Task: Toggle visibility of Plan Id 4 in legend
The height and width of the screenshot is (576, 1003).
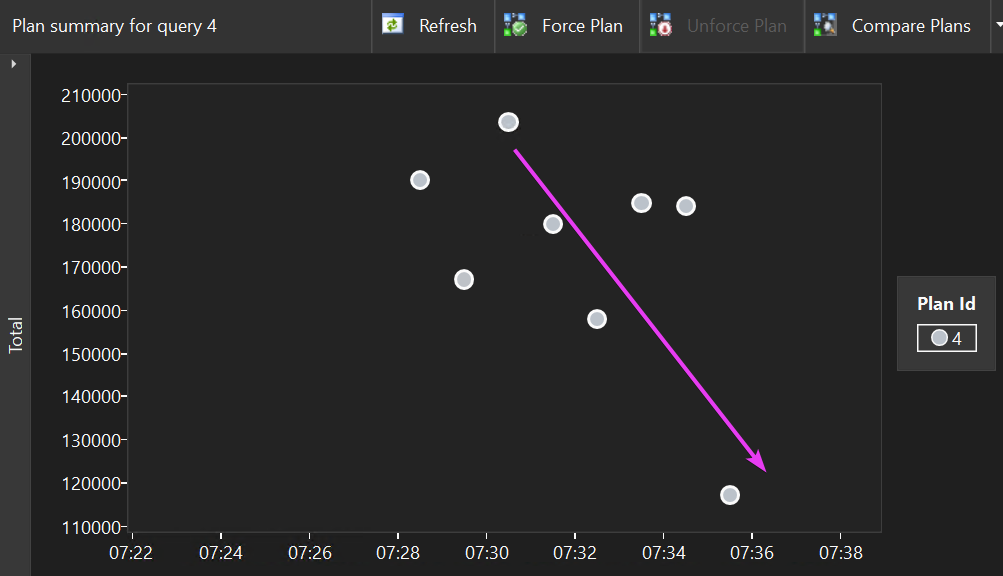Action: [x=946, y=338]
